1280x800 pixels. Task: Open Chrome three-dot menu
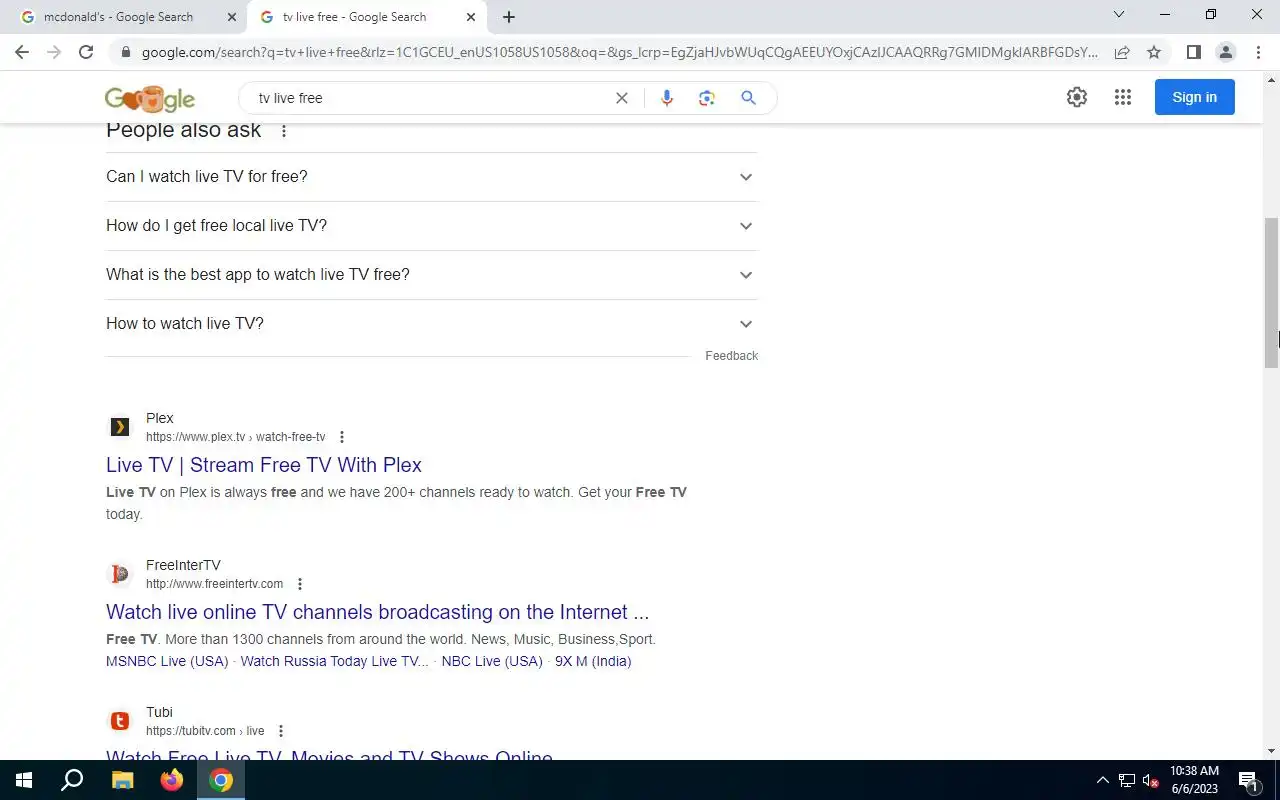pos(1258,52)
